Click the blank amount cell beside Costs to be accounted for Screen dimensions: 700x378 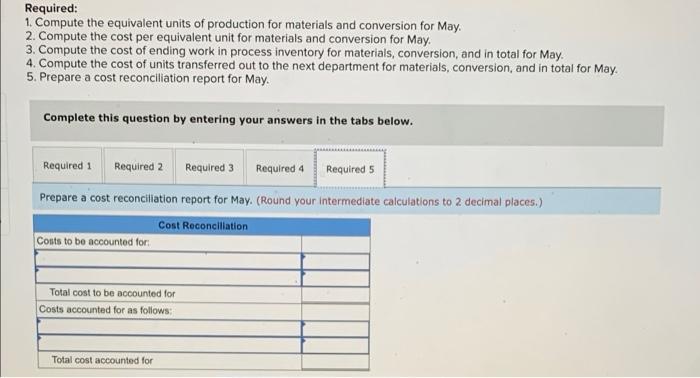click(336, 245)
